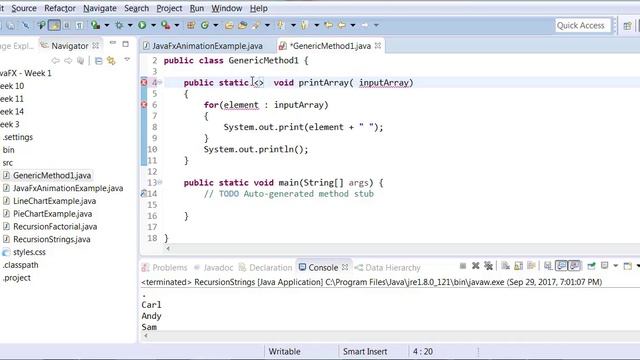
Task: Click Navigator back arrow icon
Action: pyautogui.click(x=56, y=61)
